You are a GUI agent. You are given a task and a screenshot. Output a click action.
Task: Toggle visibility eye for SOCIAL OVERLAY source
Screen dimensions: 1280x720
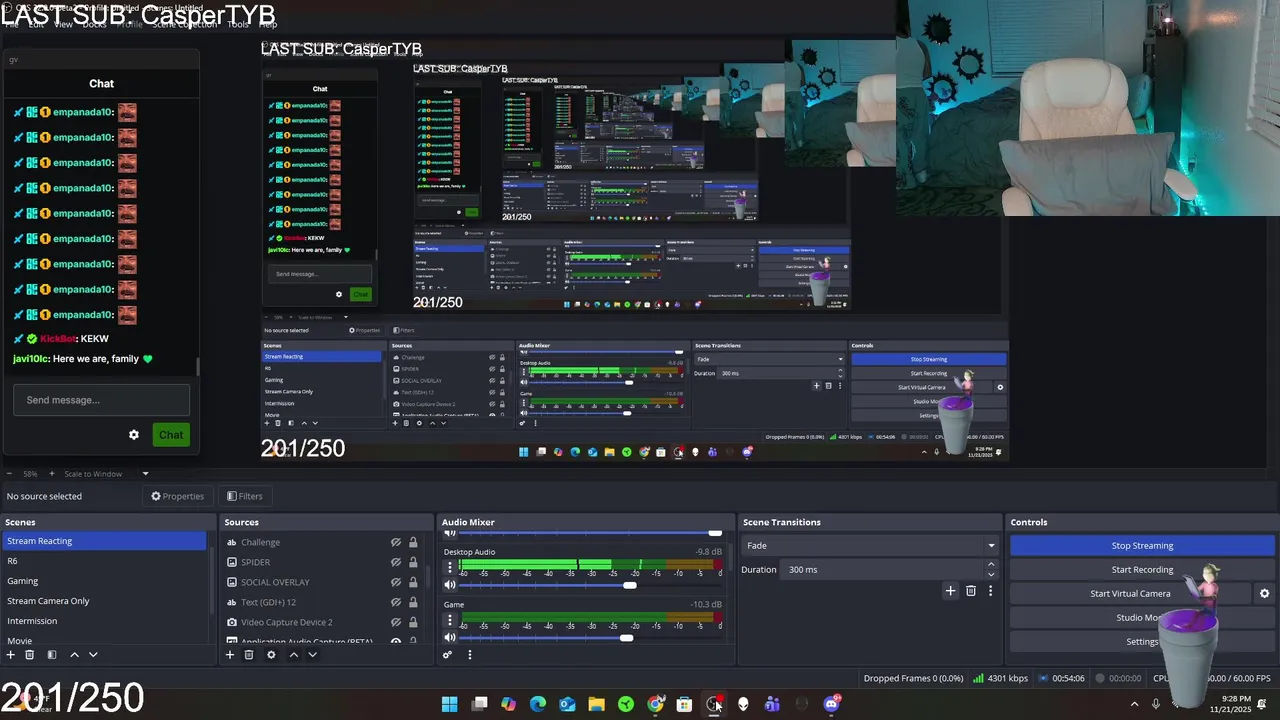(x=396, y=582)
